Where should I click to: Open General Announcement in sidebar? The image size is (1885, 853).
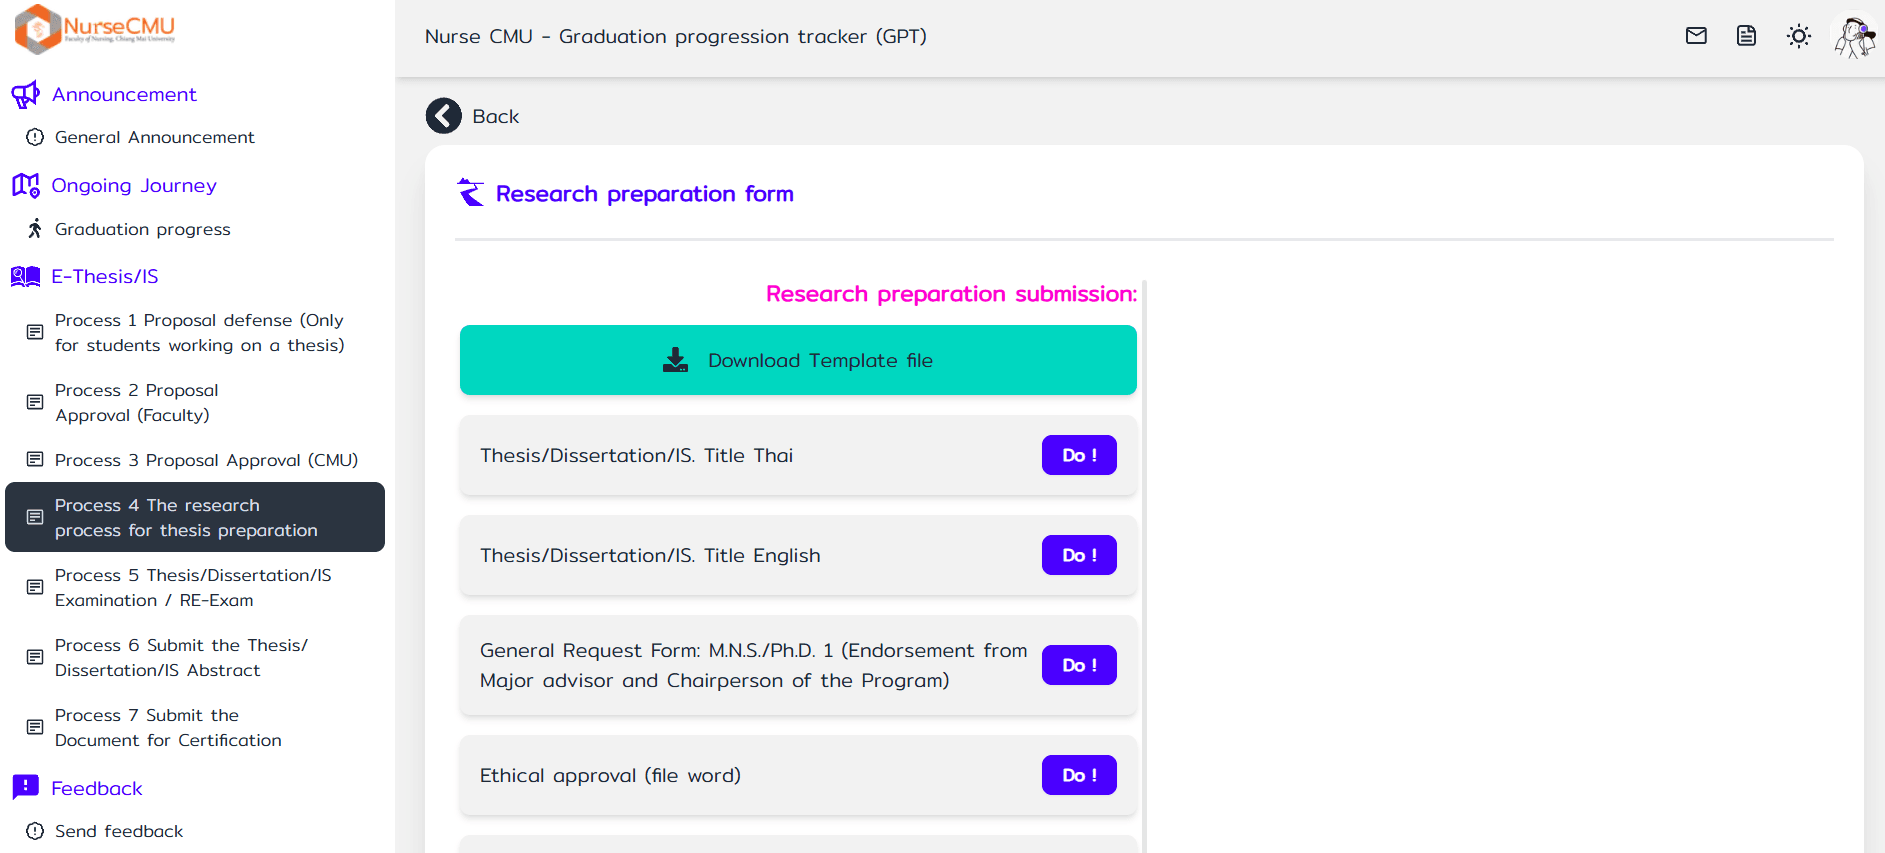coord(154,137)
